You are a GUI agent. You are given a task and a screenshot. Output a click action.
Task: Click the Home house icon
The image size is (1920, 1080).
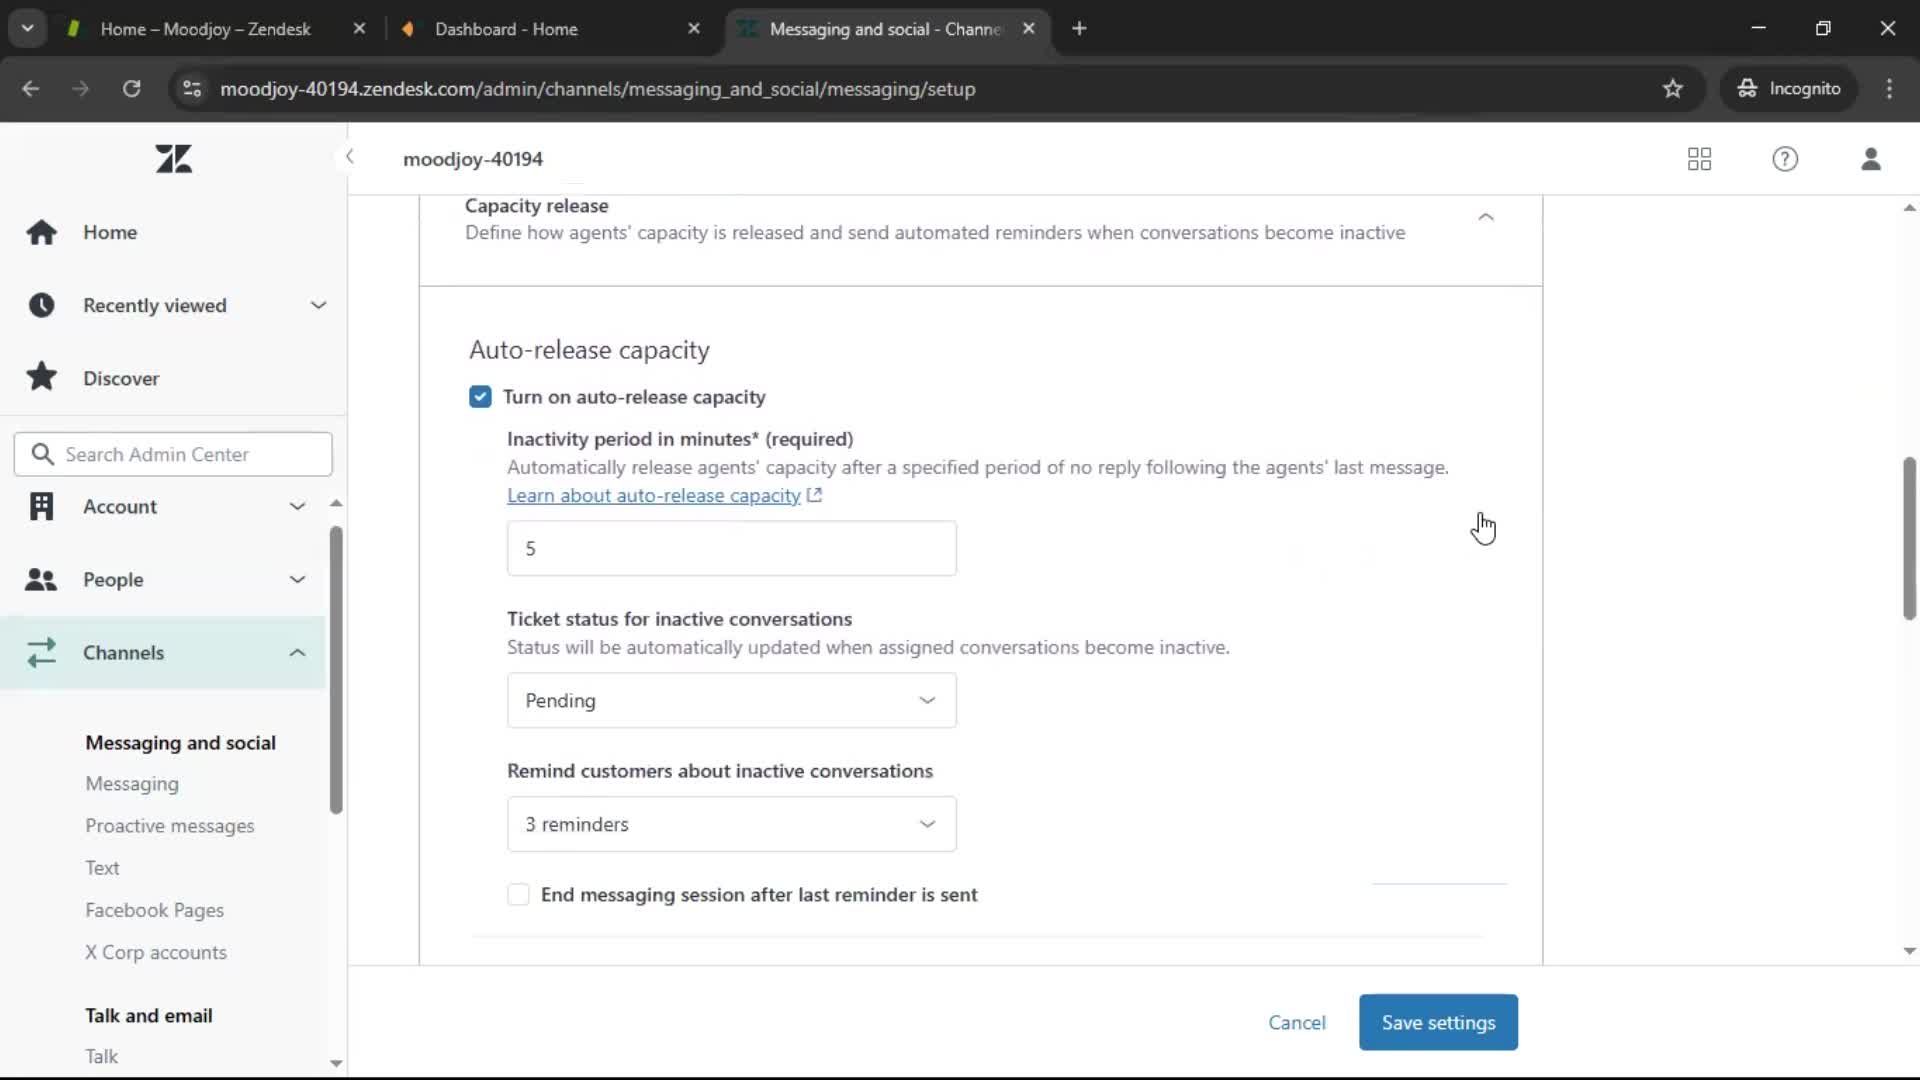pyautogui.click(x=42, y=232)
